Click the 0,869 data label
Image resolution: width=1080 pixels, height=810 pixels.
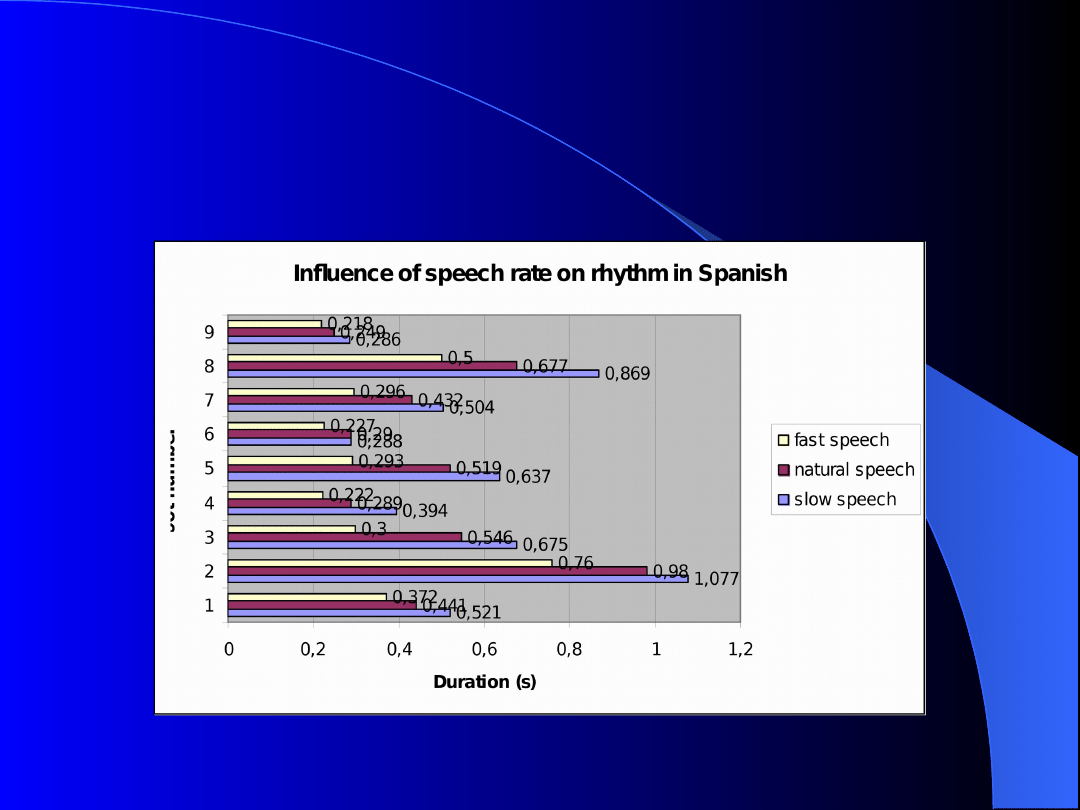click(x=627, y=374)
